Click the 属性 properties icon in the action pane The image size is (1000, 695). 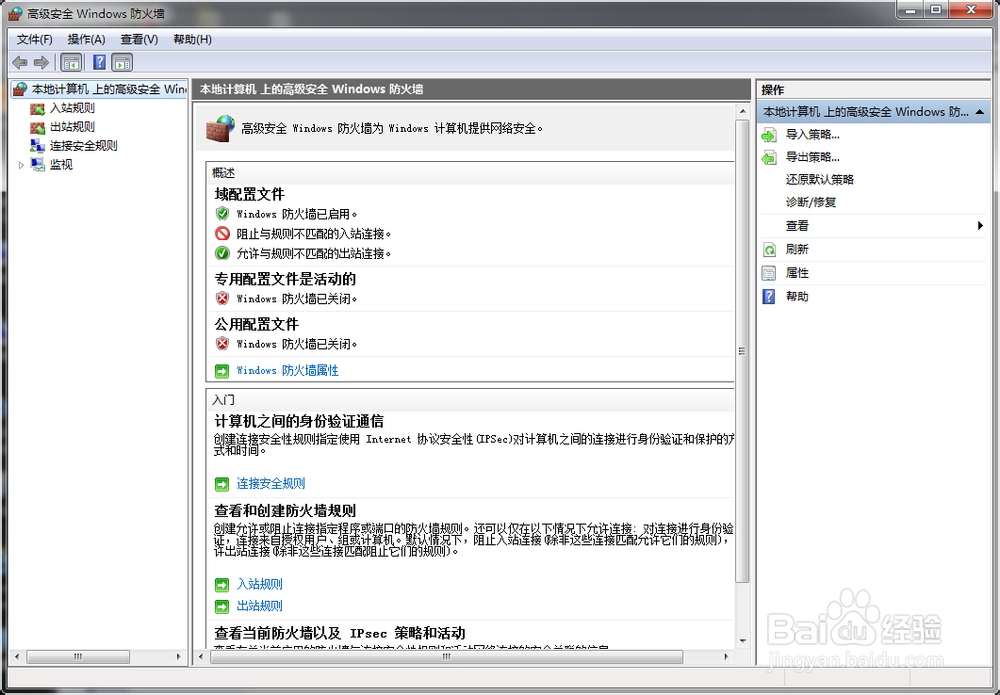(769, 274)
